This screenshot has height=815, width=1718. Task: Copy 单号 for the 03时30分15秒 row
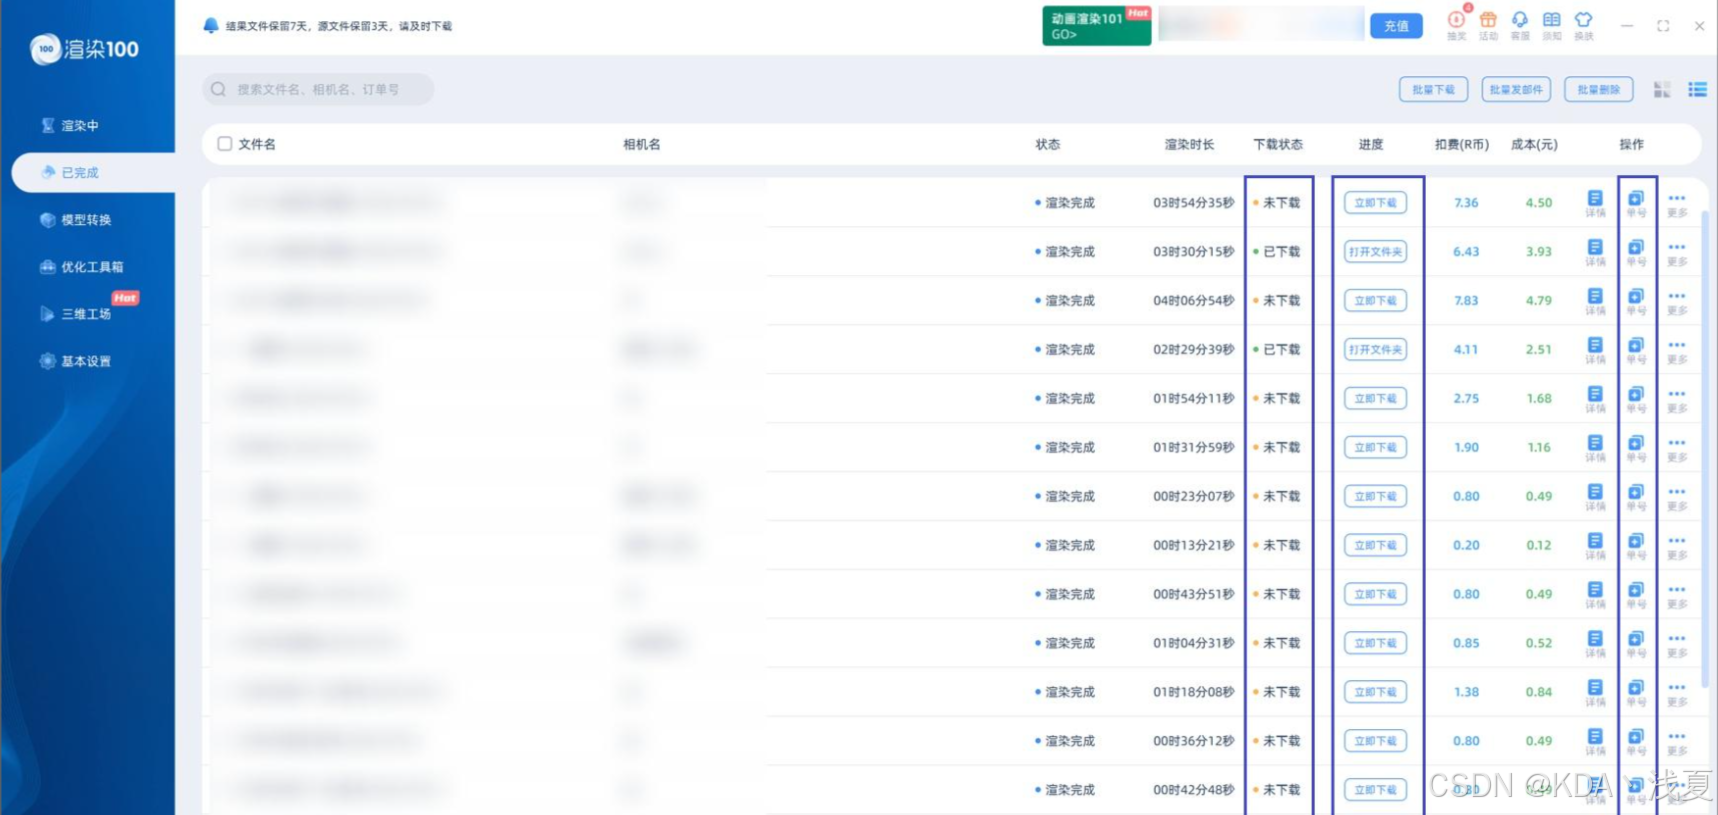[x=1636, y=252]
